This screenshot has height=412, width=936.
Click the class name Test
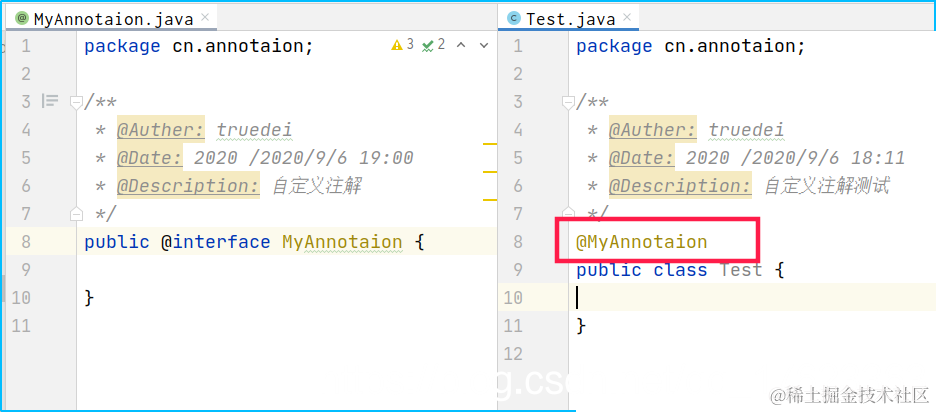[x=741, y=270]
